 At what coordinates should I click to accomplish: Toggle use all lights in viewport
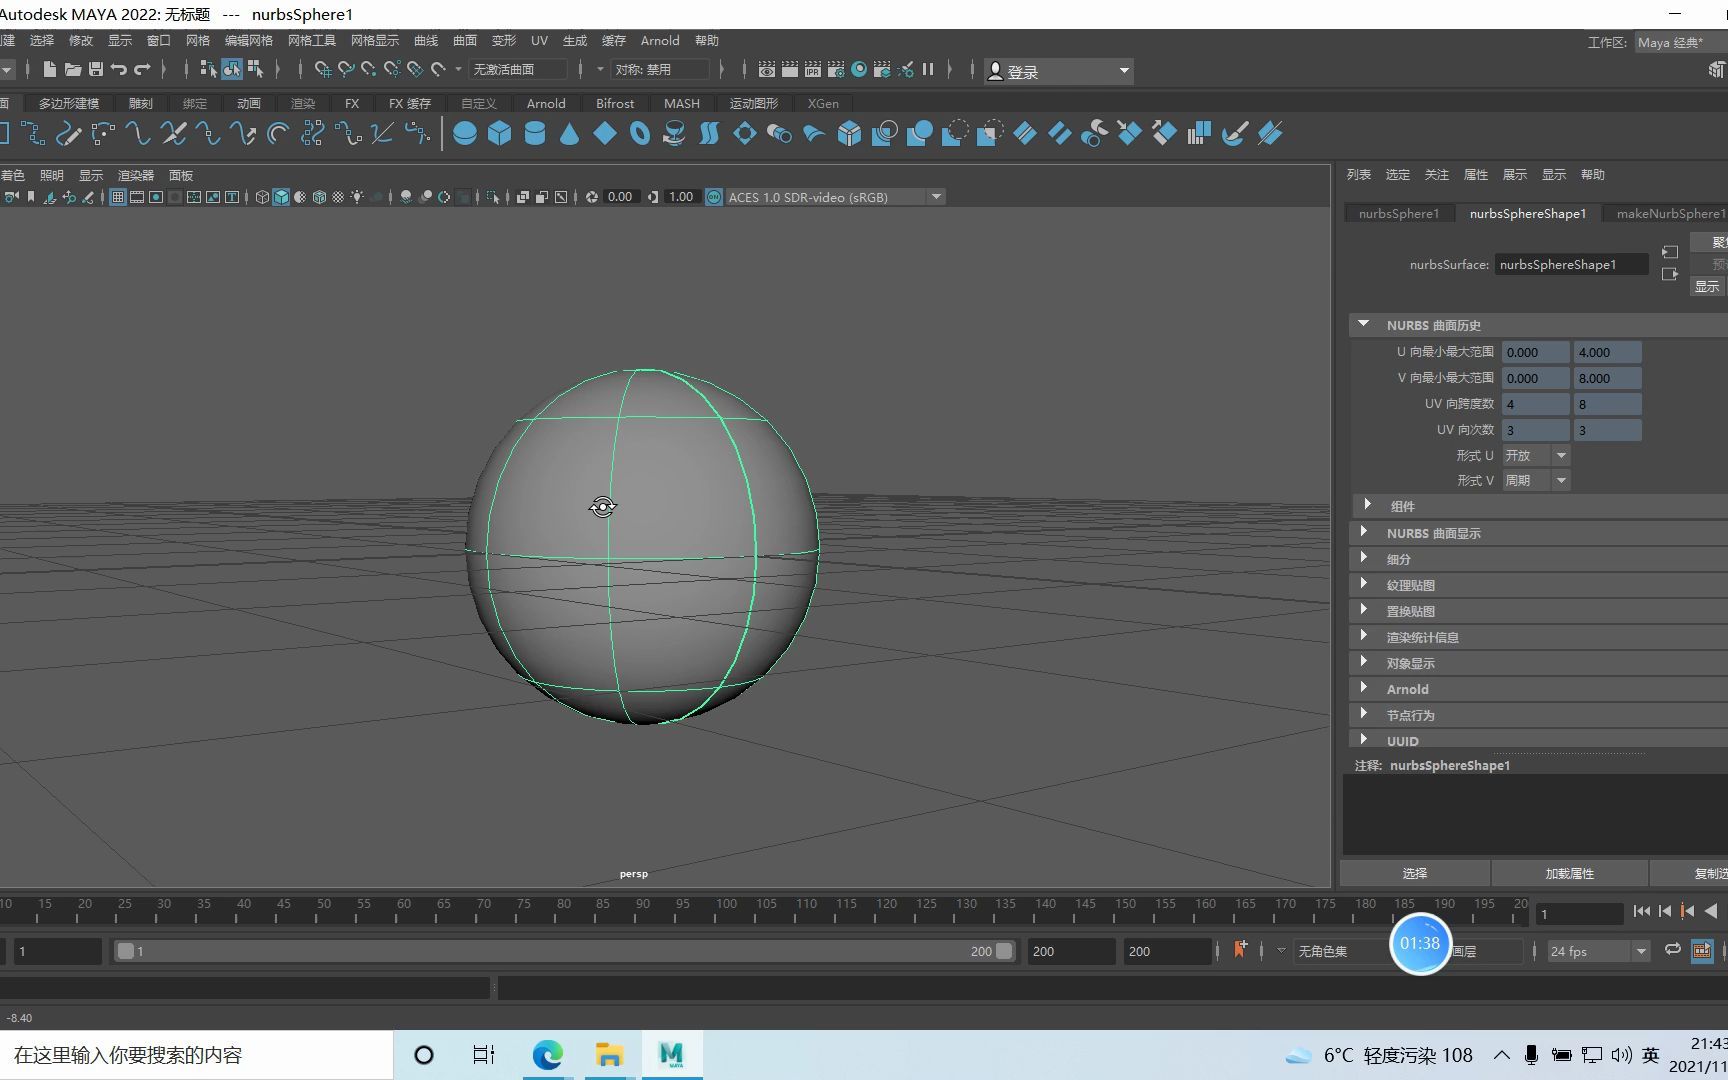coord(357,197)
